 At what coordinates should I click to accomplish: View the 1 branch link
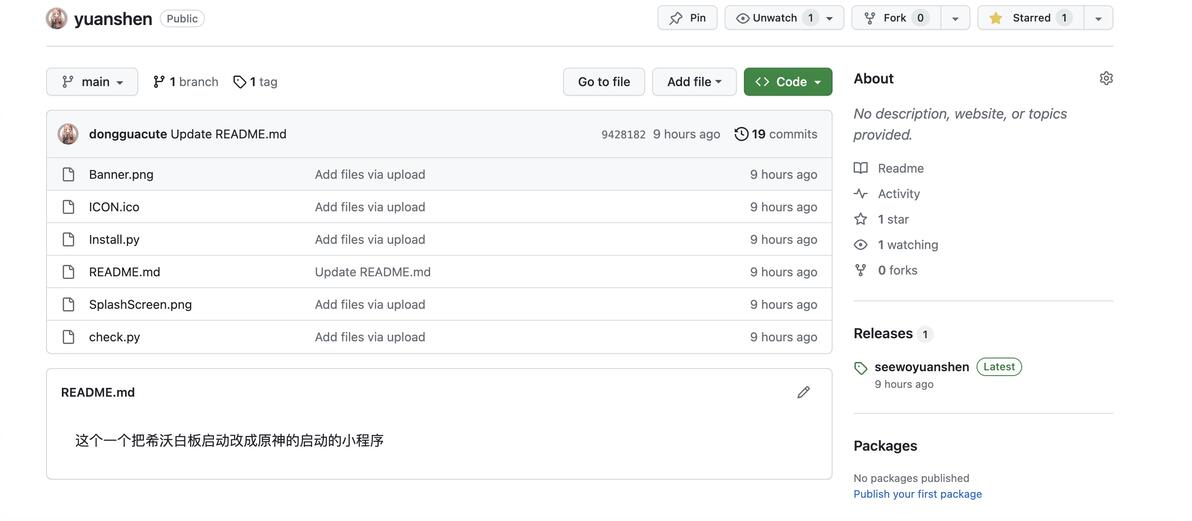point(185,82)
